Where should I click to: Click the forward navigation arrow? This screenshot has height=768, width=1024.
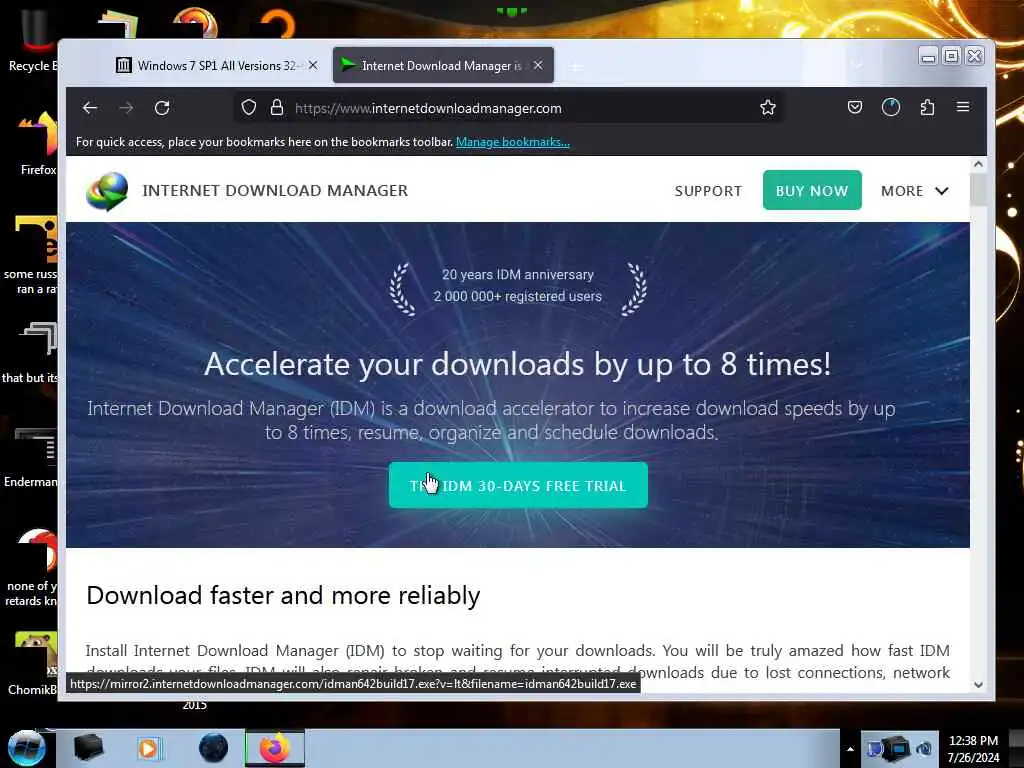point(126,108)
